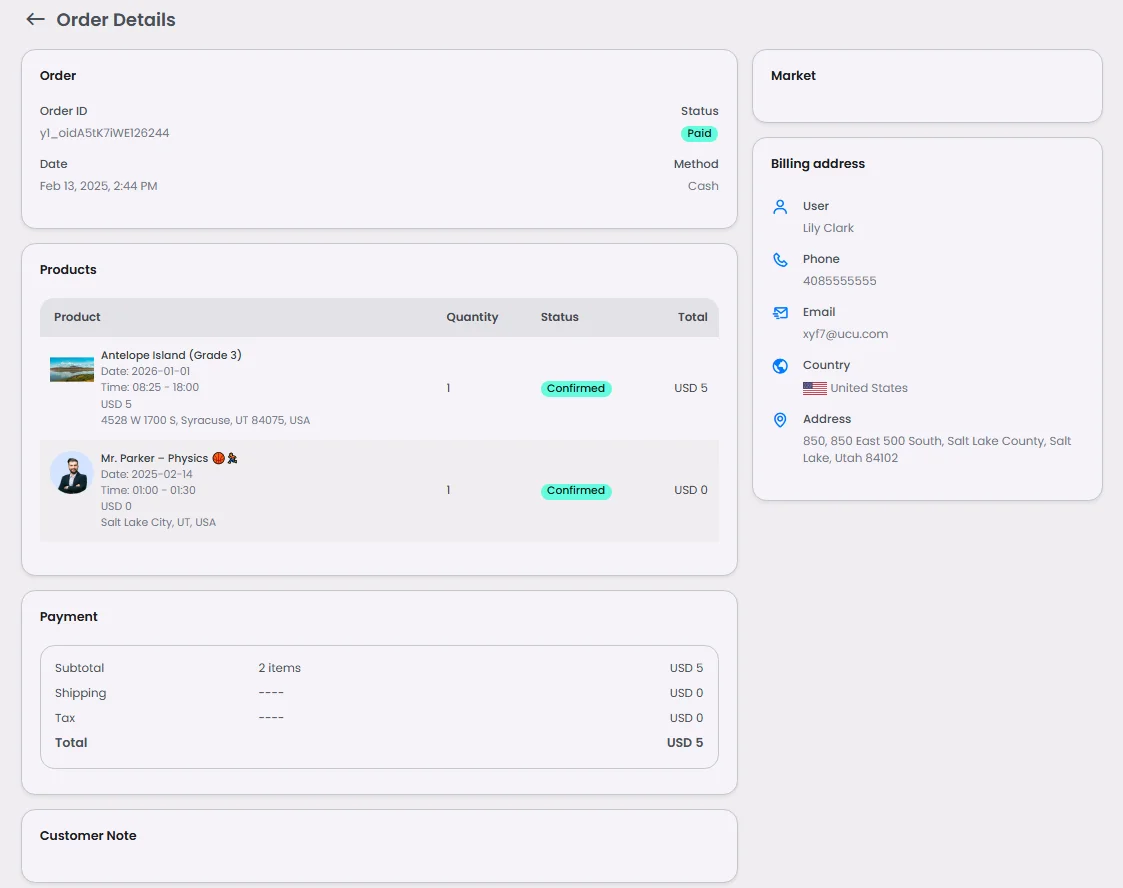
Task: Open the Antelope Island product thumbnail
Action: pyautogui.click(x=72, y=369)
